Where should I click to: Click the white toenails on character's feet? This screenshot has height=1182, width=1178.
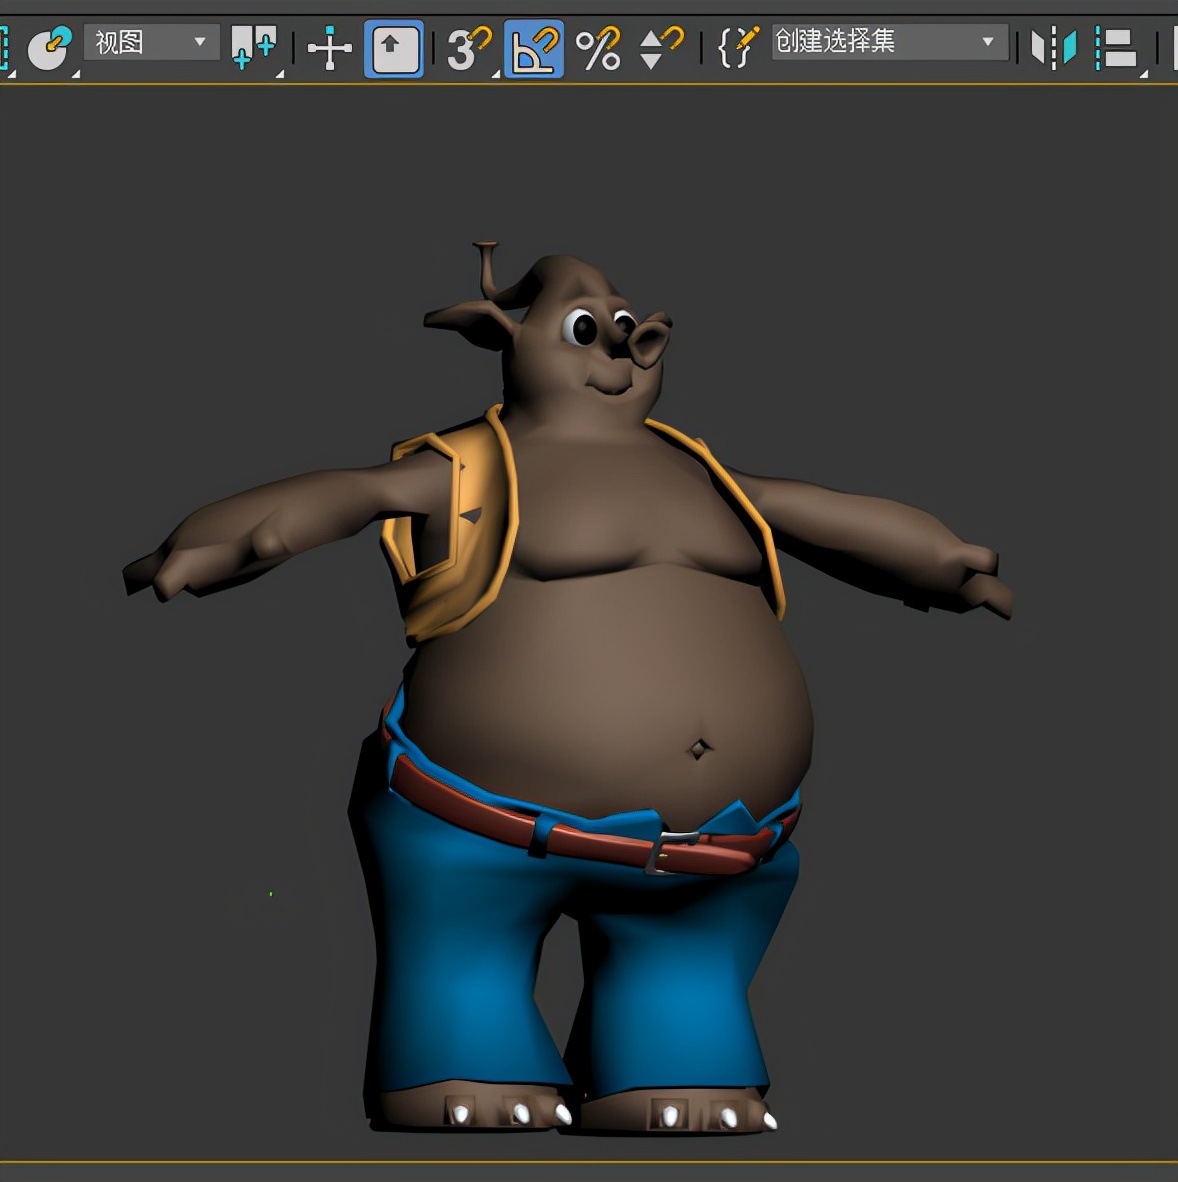pyautogui.click(x=521, y=1113)
